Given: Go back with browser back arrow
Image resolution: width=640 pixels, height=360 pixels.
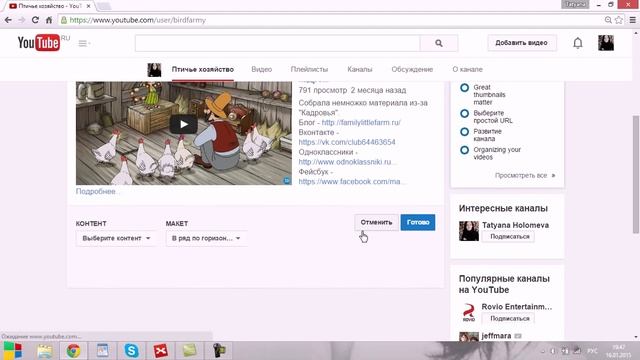Looking at the screenshot, I should tap(8, 20).
